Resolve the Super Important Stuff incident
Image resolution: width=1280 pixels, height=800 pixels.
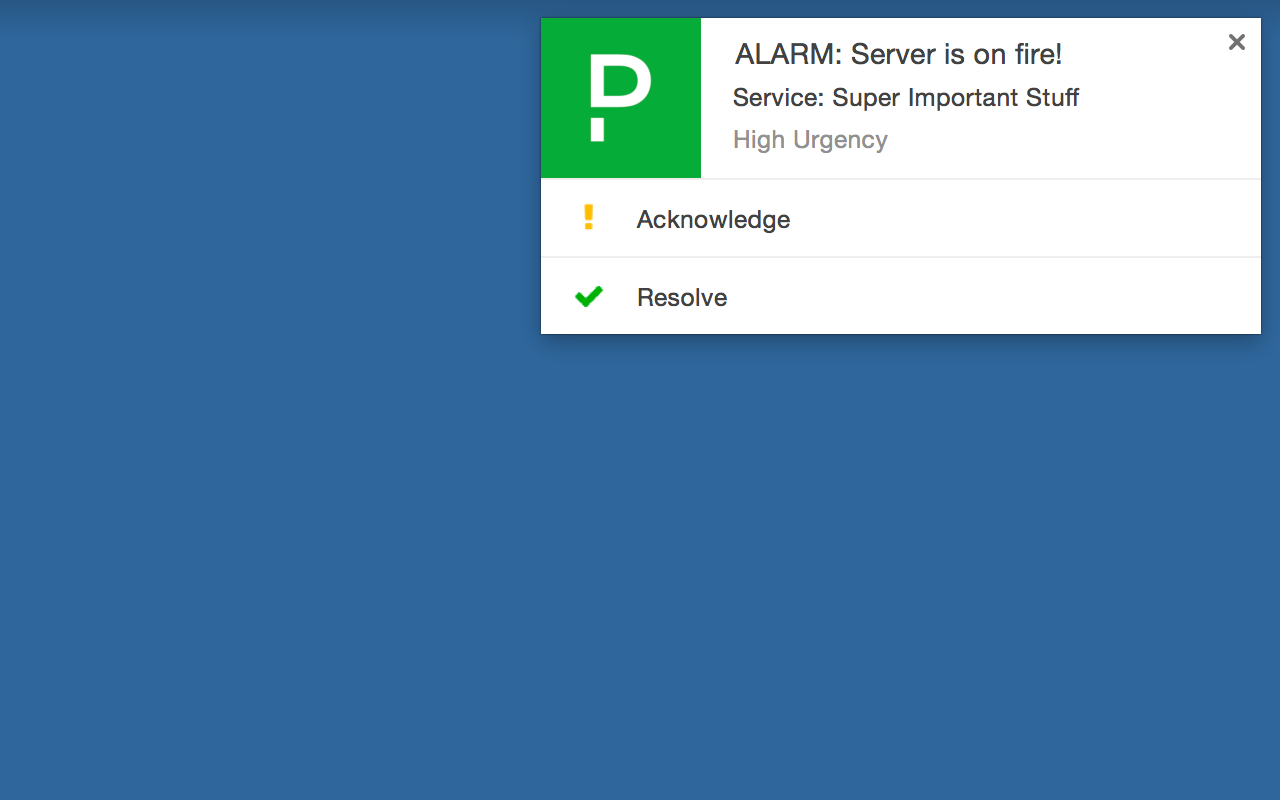[681, 297]
